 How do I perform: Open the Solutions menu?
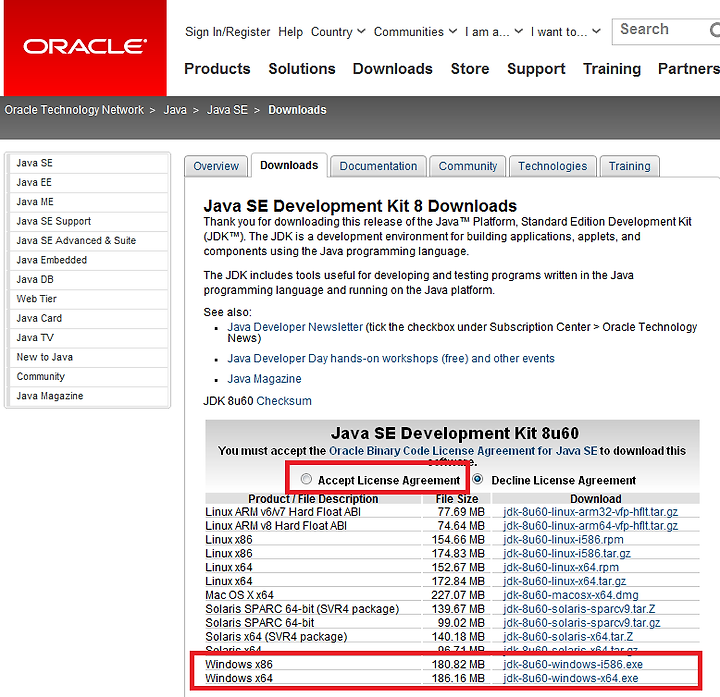tap(302, 69)
